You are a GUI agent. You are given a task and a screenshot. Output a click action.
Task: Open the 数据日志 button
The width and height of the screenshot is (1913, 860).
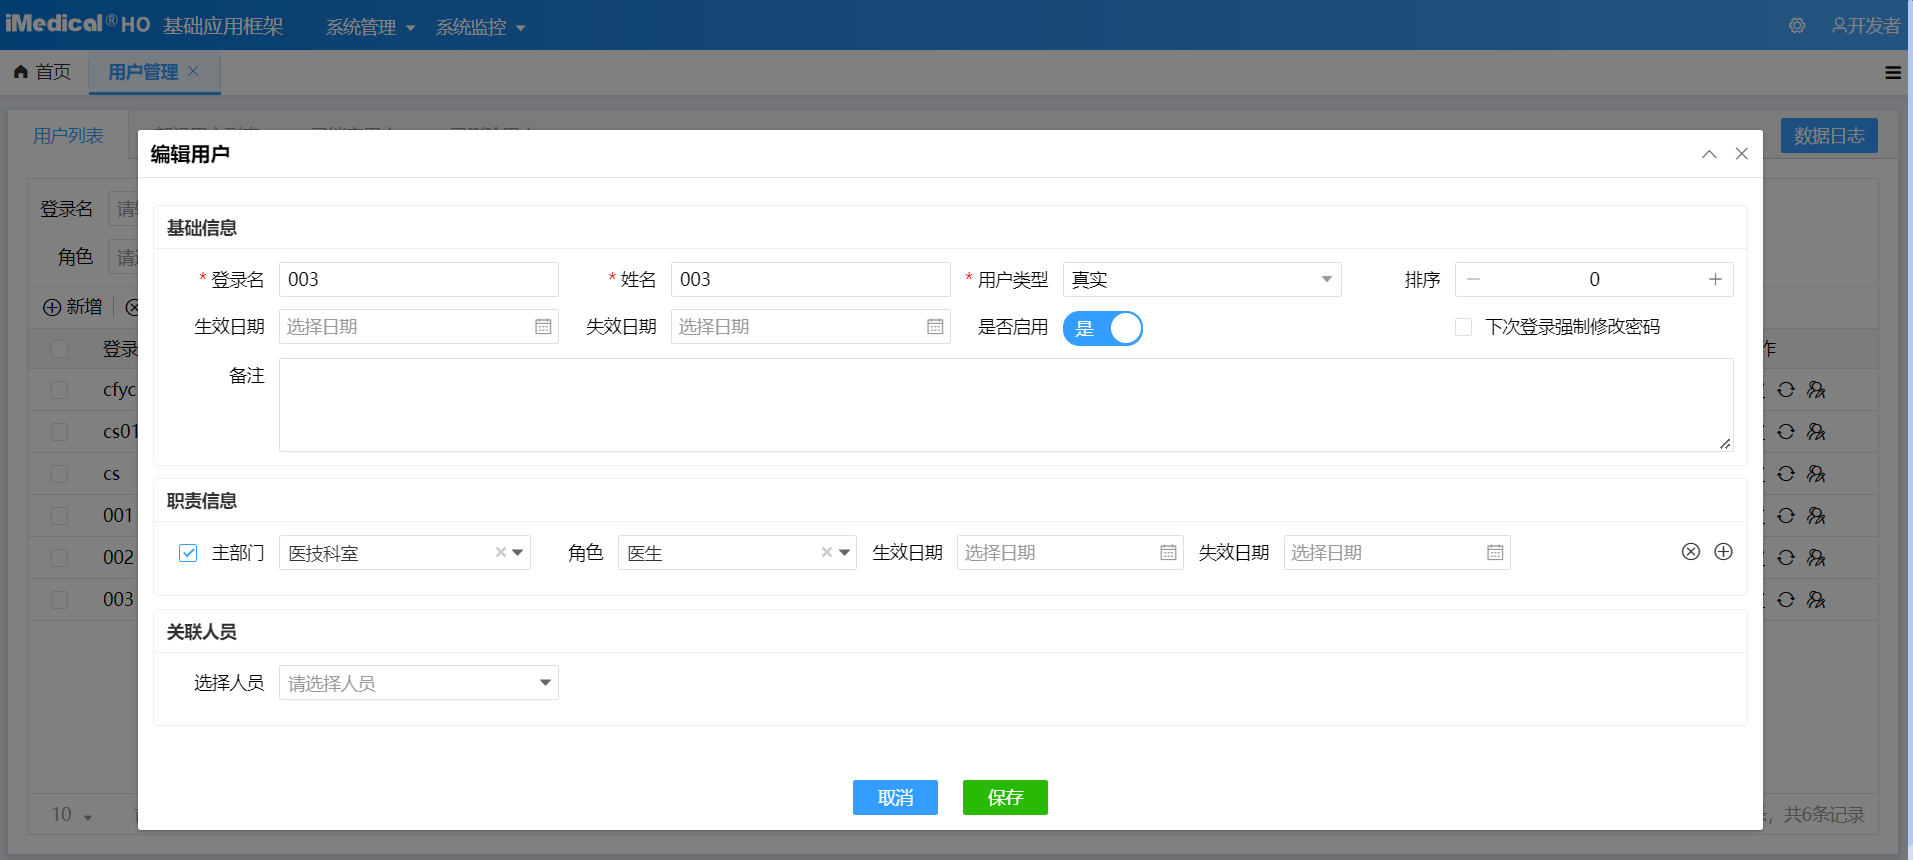1829,136
